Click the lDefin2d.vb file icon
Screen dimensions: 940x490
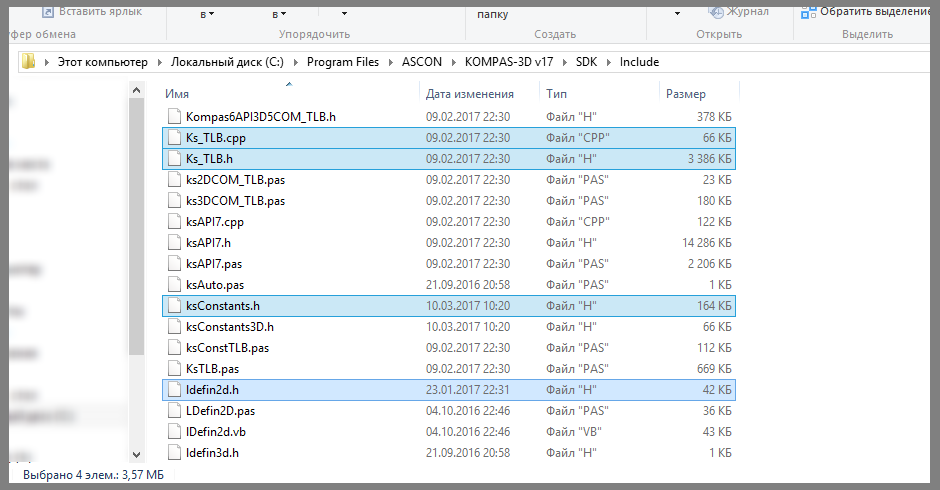pos(174,431)
